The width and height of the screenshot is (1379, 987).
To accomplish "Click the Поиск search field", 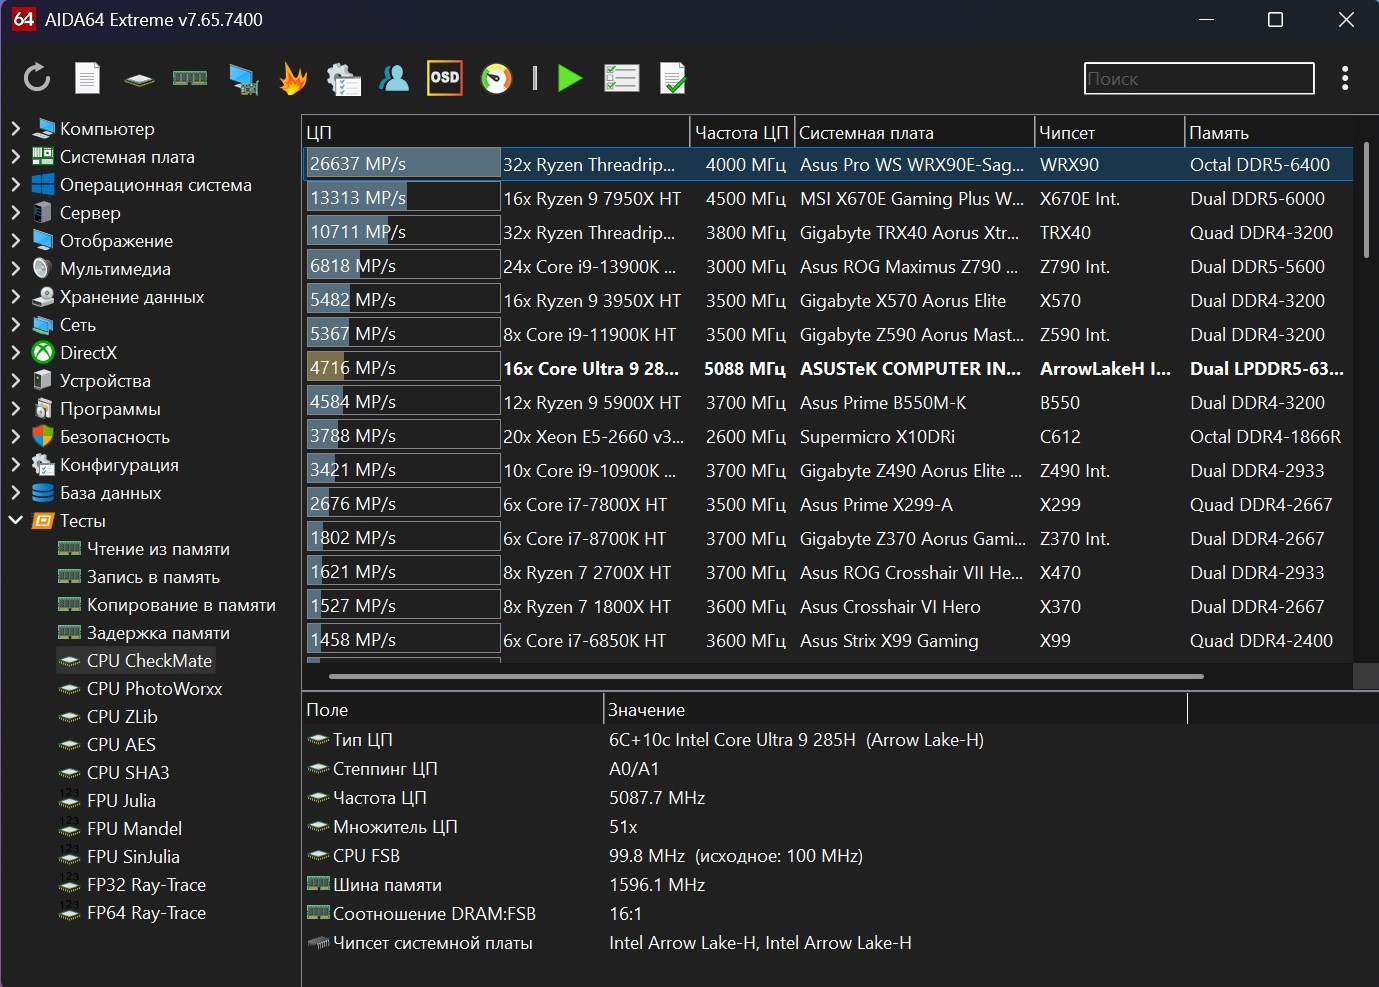I will point(1198,79).
